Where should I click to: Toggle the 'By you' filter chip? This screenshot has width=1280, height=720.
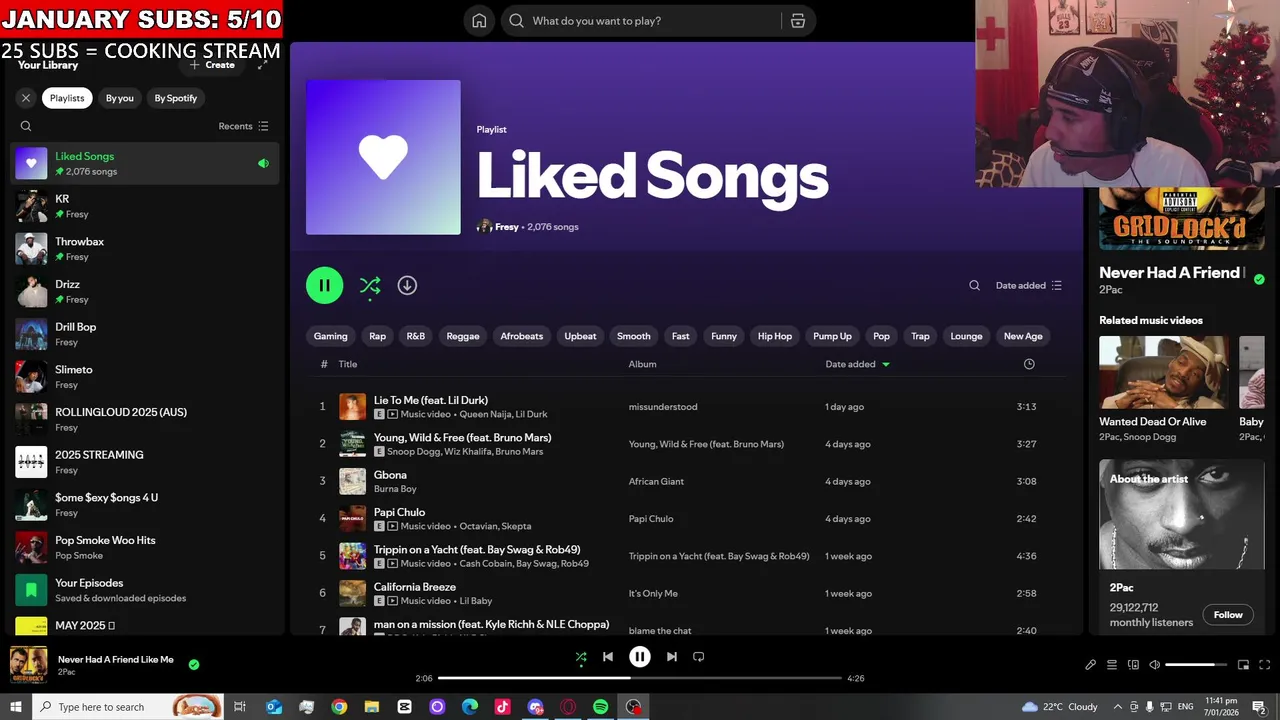pyautogui.click(x=120, y=98)
